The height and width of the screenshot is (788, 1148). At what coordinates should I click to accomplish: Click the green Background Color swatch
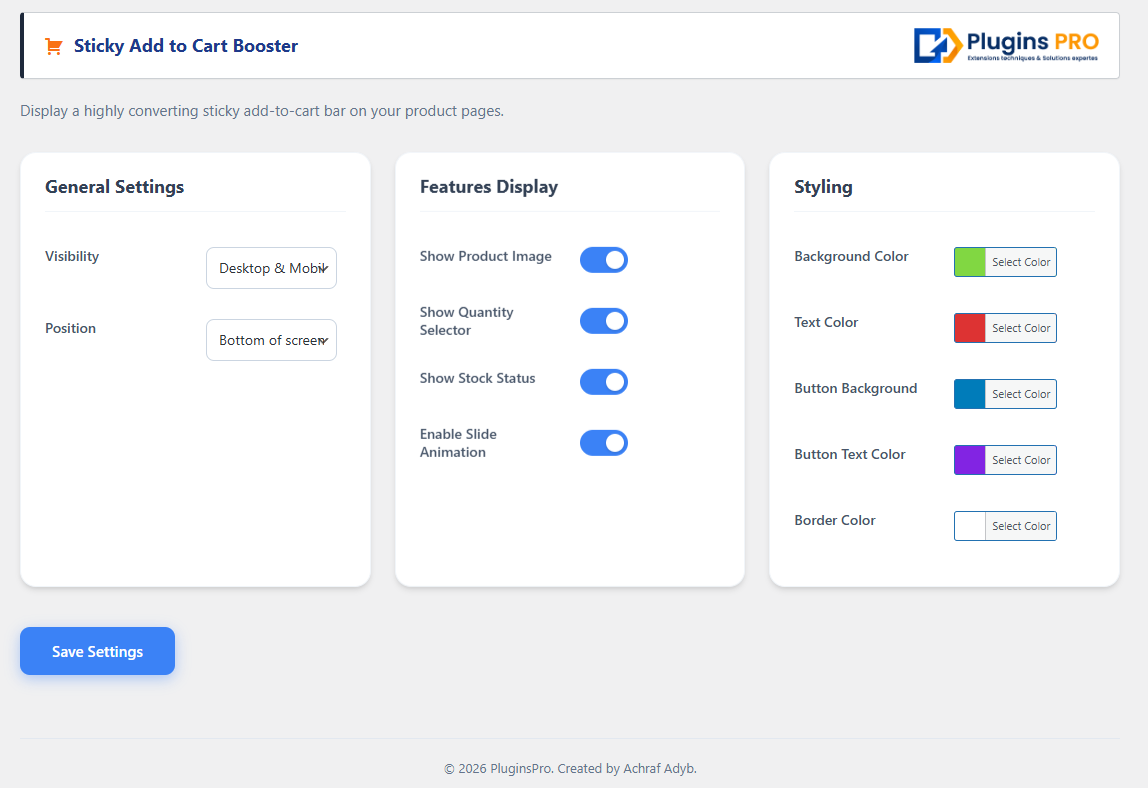tap(970, 262)
